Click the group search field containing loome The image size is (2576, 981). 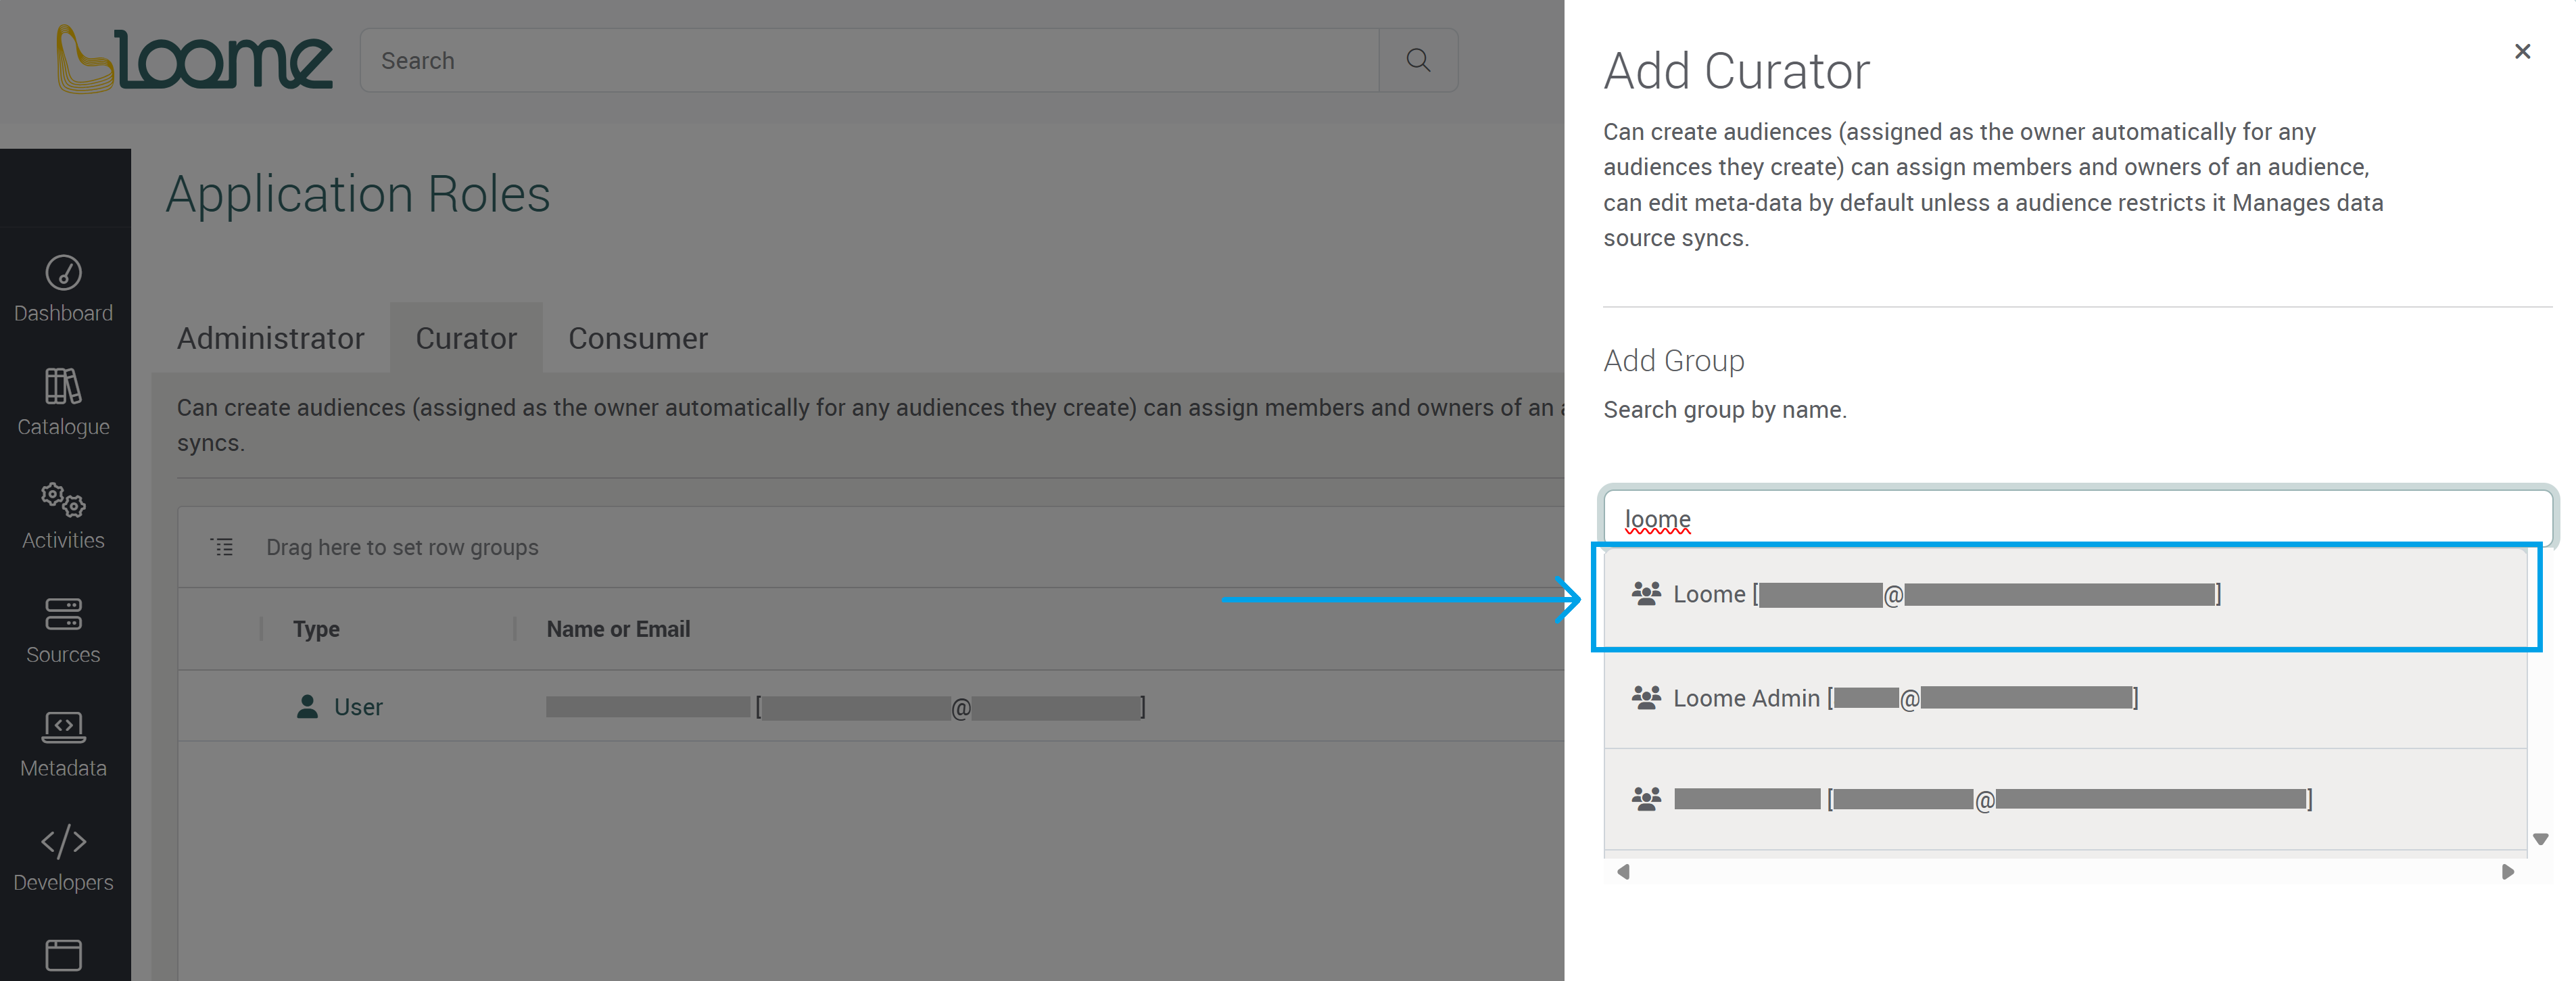click(2078, 519)
